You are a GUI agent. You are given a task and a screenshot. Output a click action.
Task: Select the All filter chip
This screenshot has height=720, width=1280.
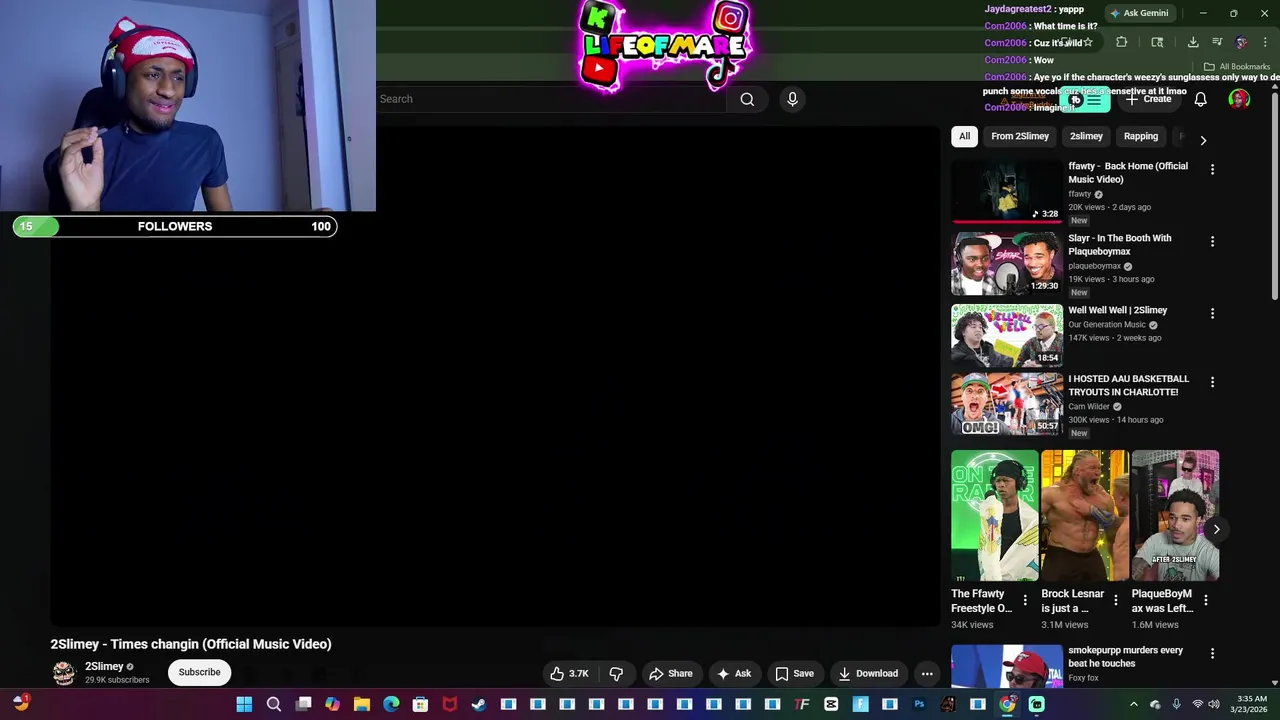[x=964, y=136]
